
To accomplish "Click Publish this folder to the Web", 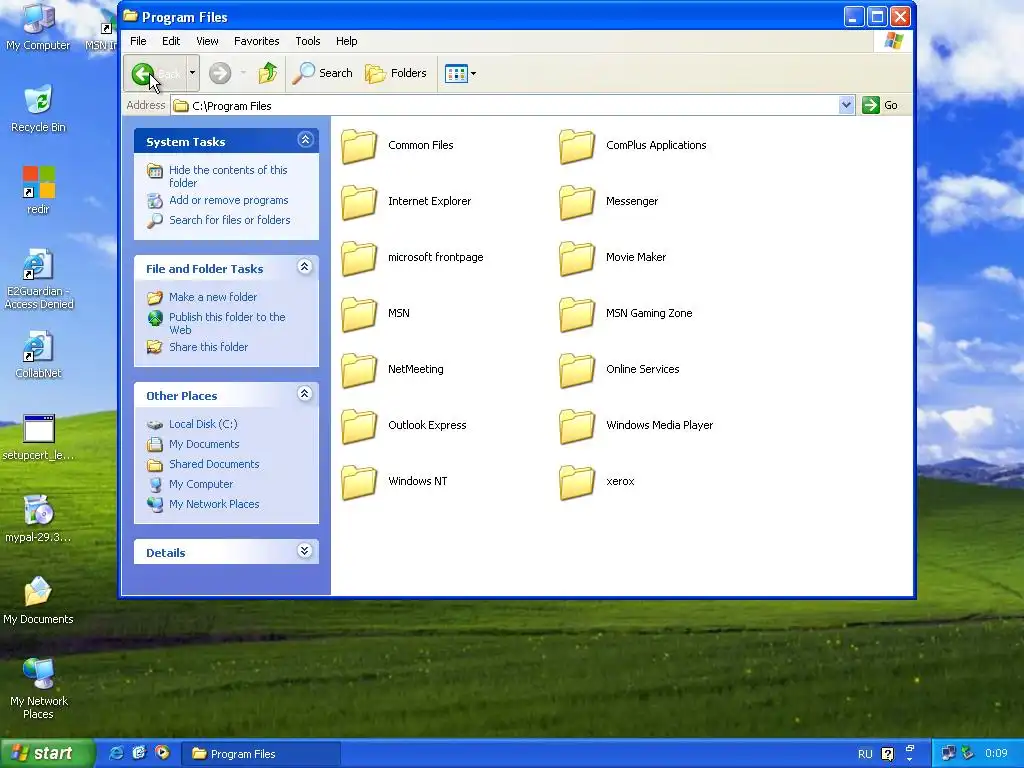I will (x=227, y=323).
